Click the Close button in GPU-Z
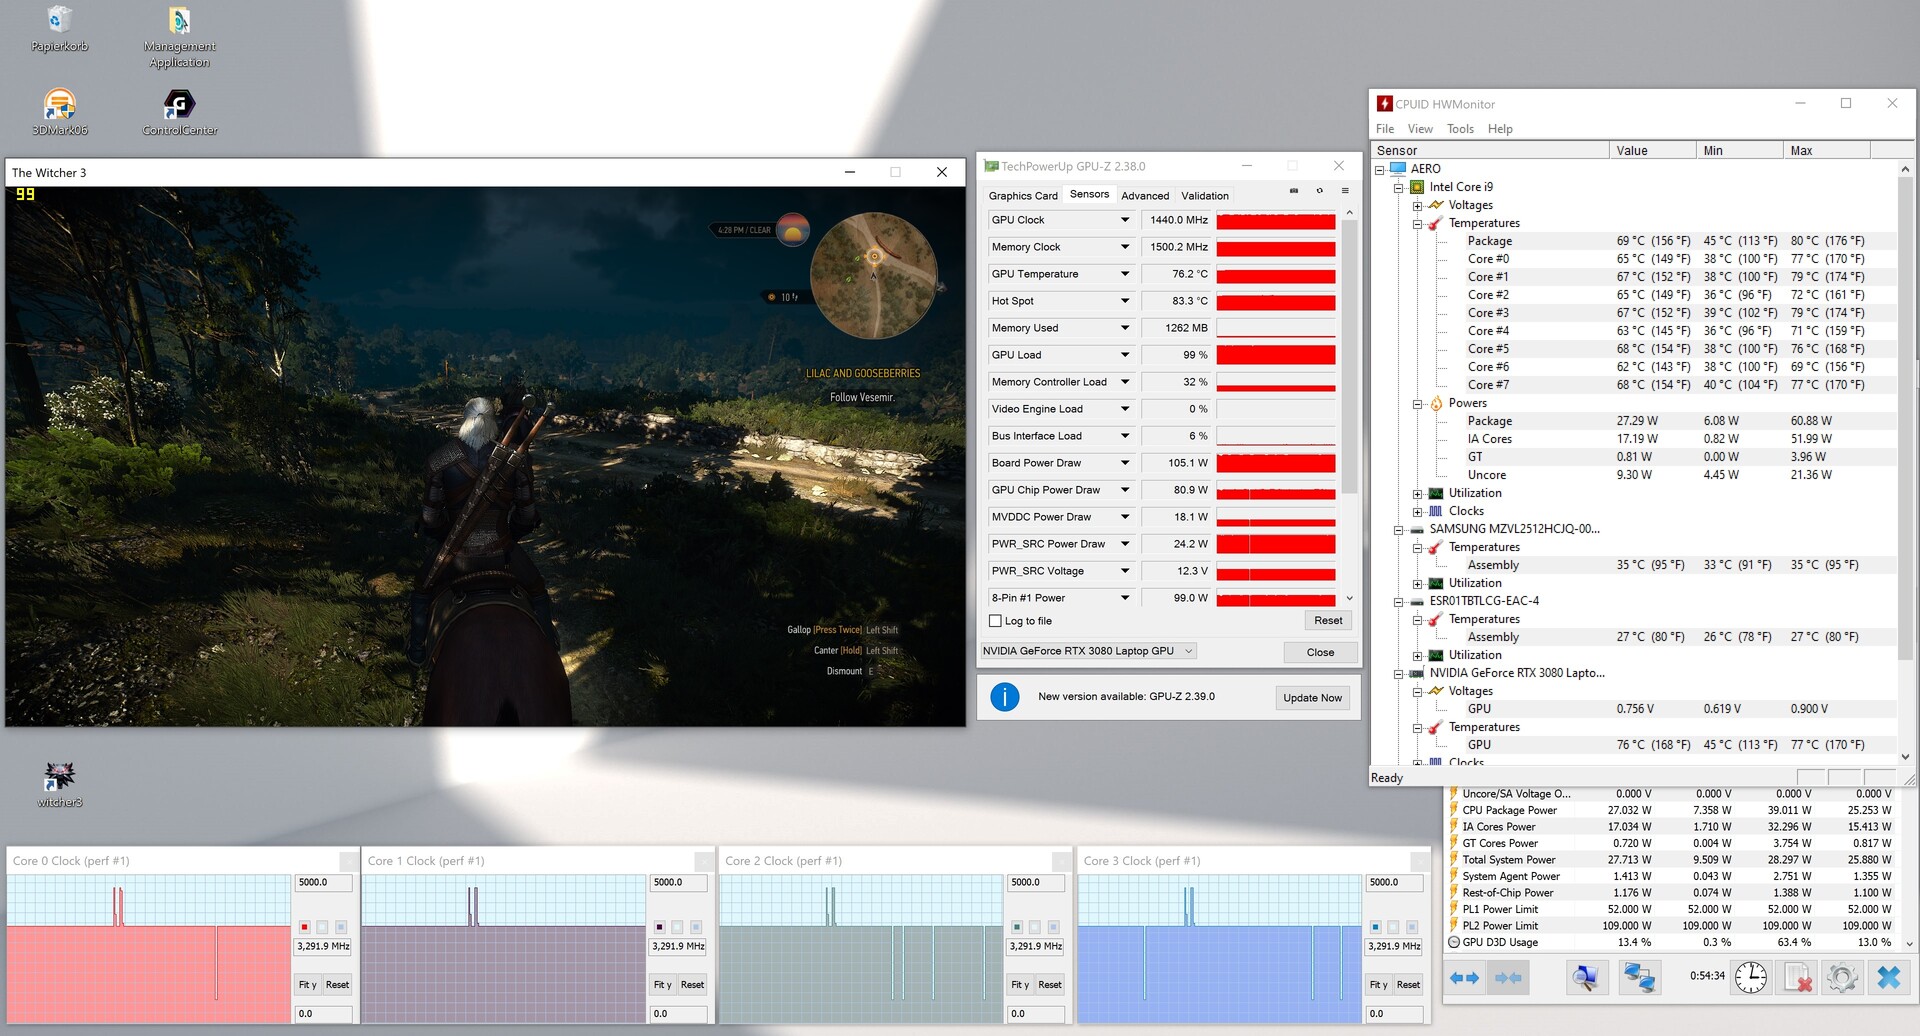The height and width of the screenshot is (1036, 1920). 1320,652
